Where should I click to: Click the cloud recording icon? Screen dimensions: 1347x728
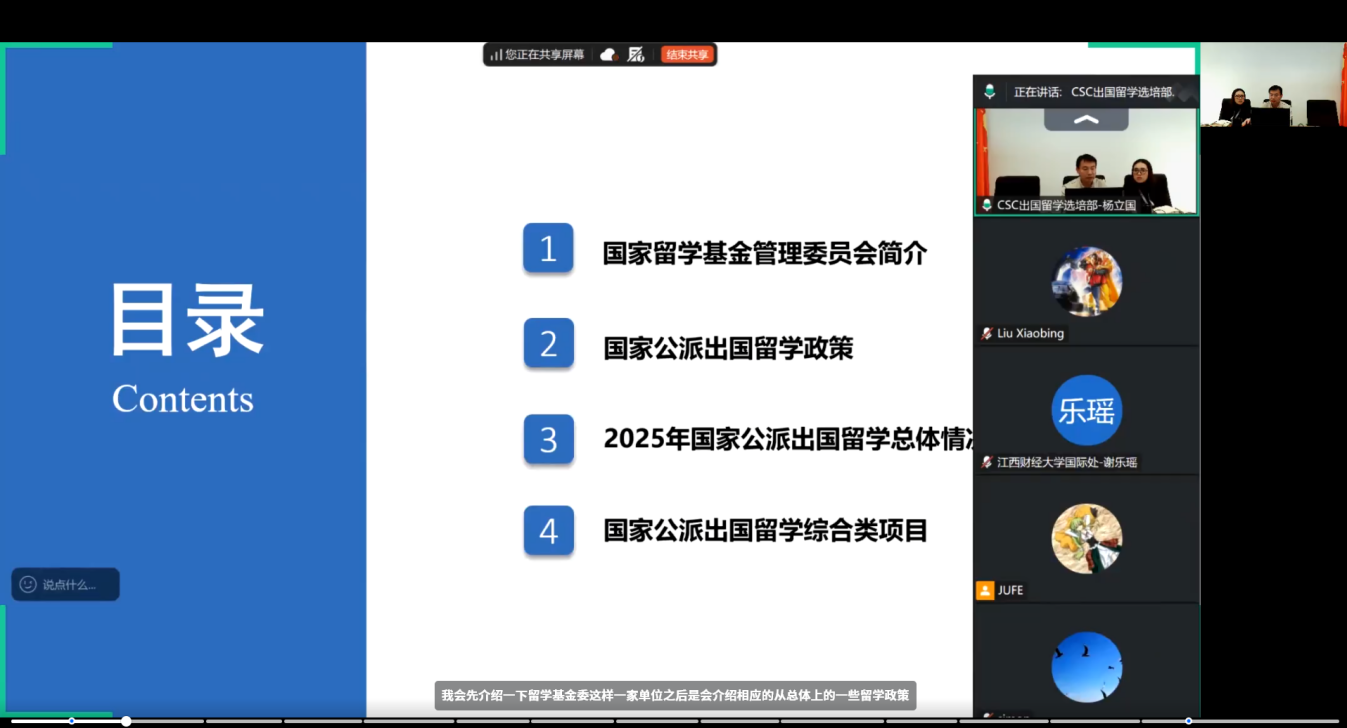[x=608, y=55]
